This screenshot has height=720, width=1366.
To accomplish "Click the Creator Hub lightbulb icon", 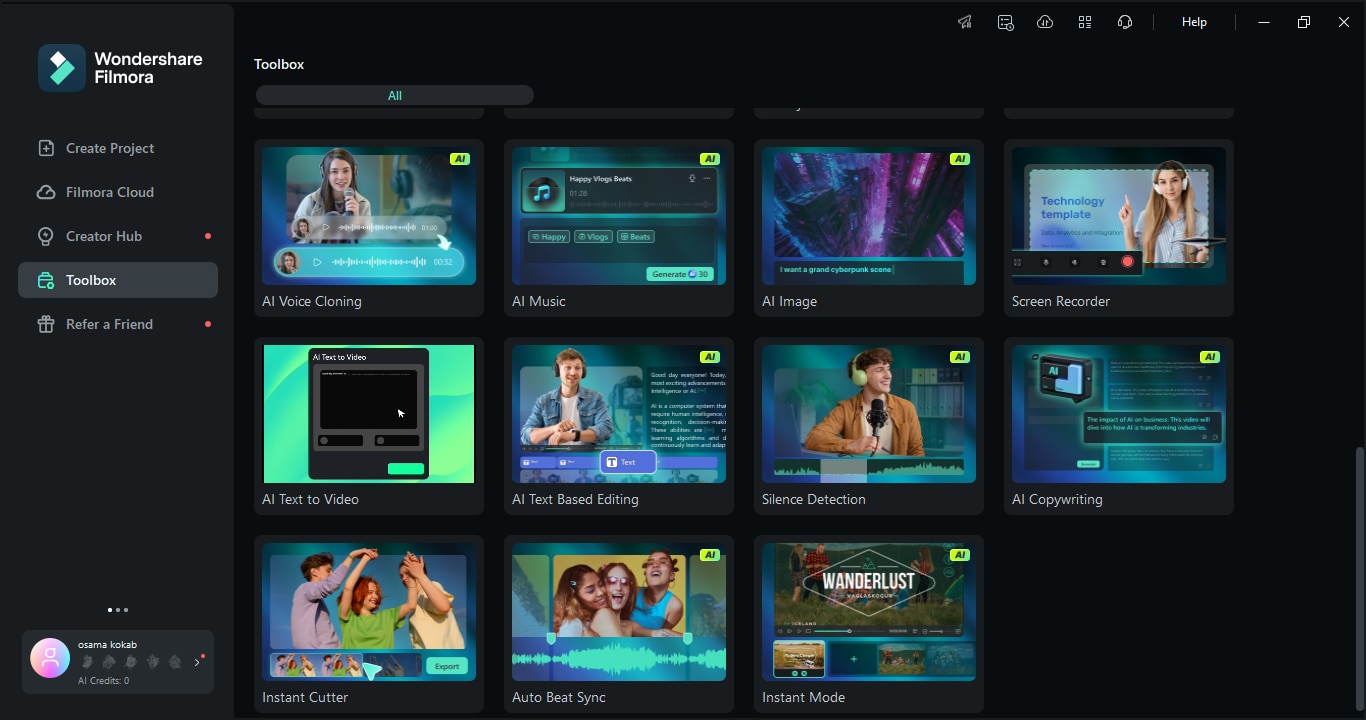I will tap(46, 236).
